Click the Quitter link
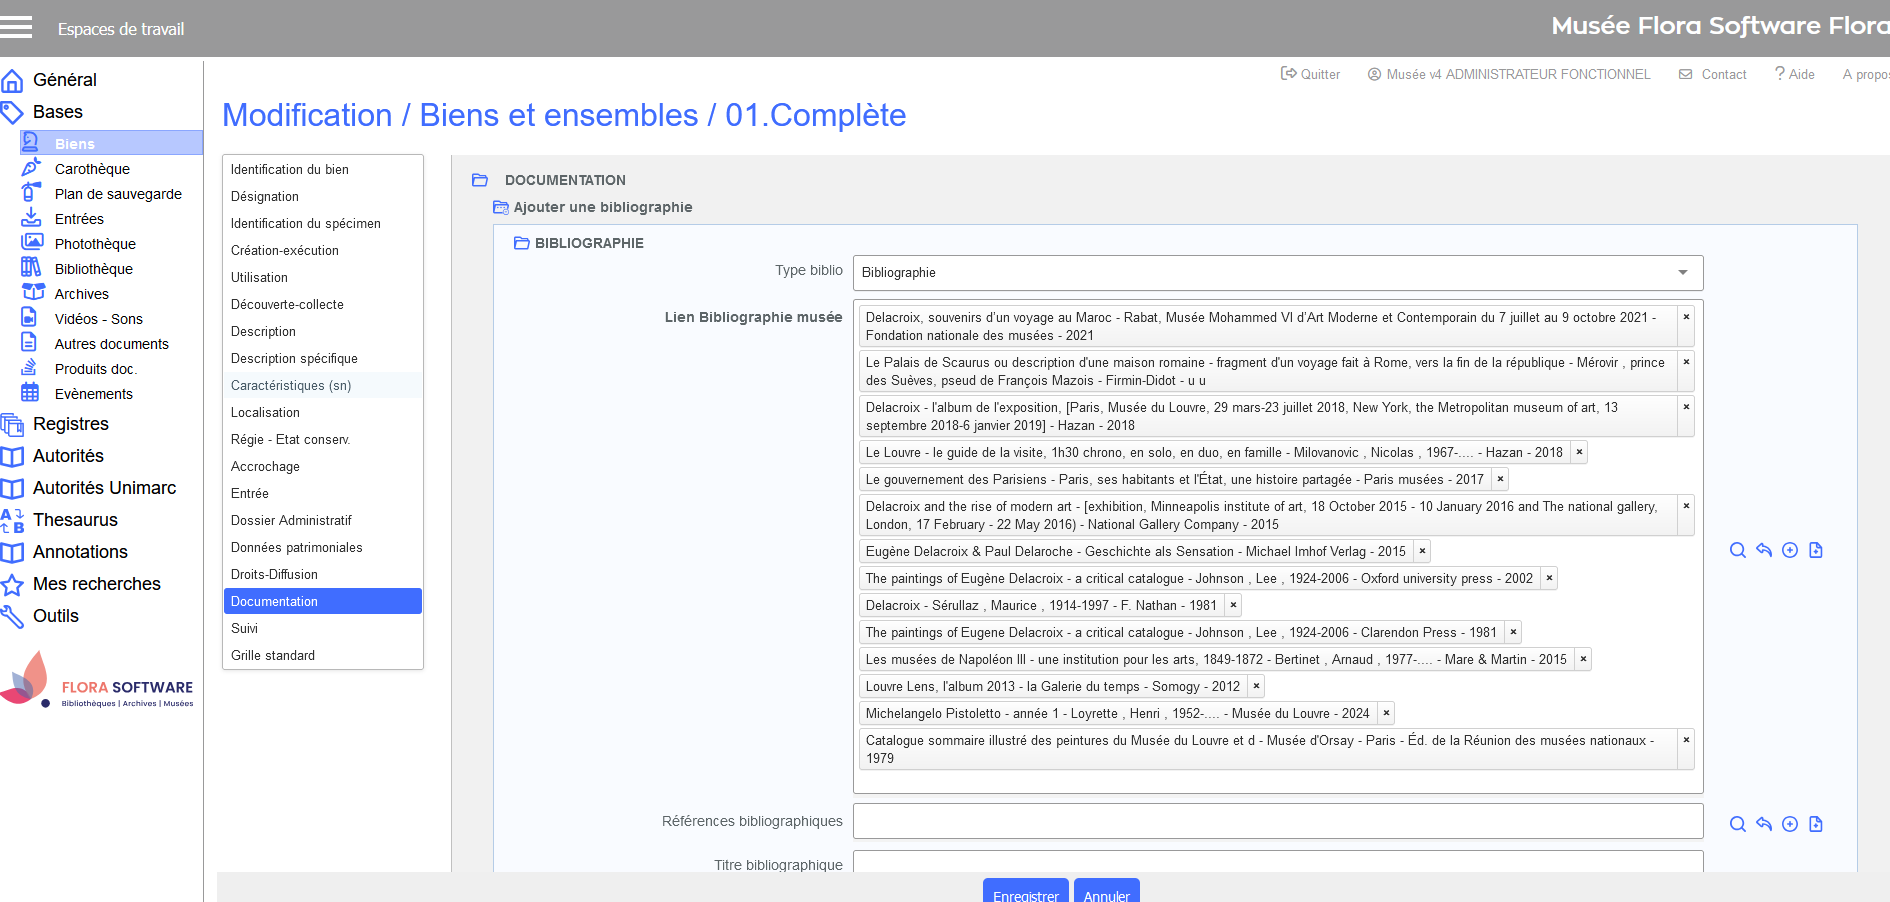1890x902 pixels. (x=1310, y=74)
